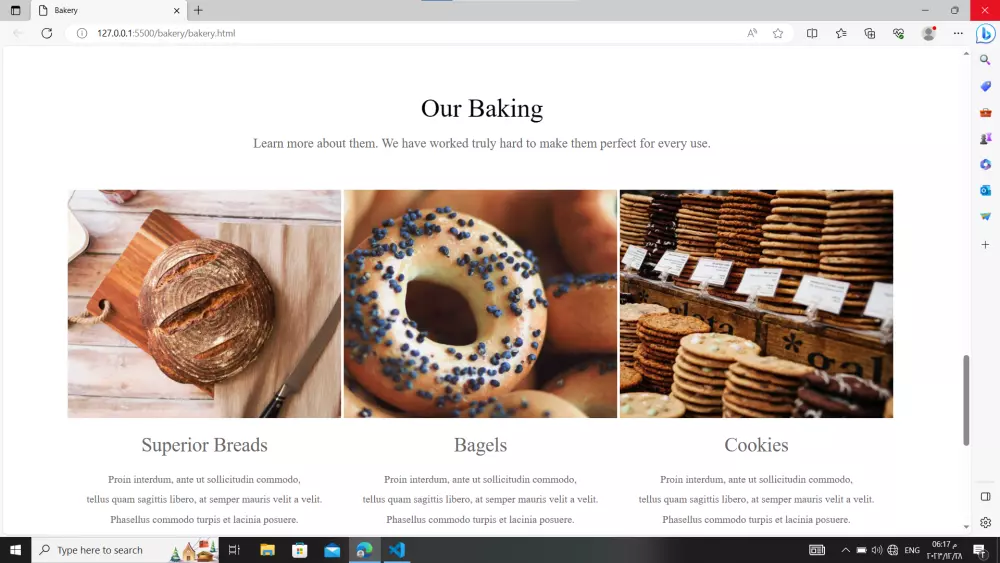The height and width of the screenshot is (563, 1000).
Task: Open Settings and more menu
Action: (958, 33)
